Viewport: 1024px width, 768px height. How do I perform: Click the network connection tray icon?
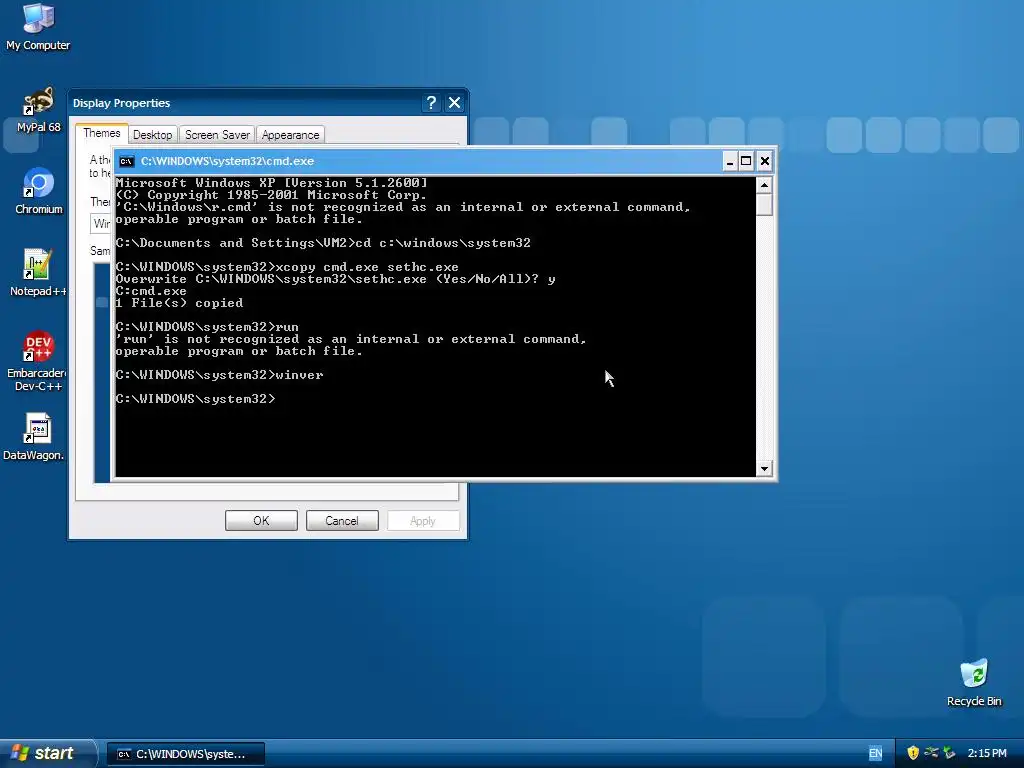click(x=931, y=753)
